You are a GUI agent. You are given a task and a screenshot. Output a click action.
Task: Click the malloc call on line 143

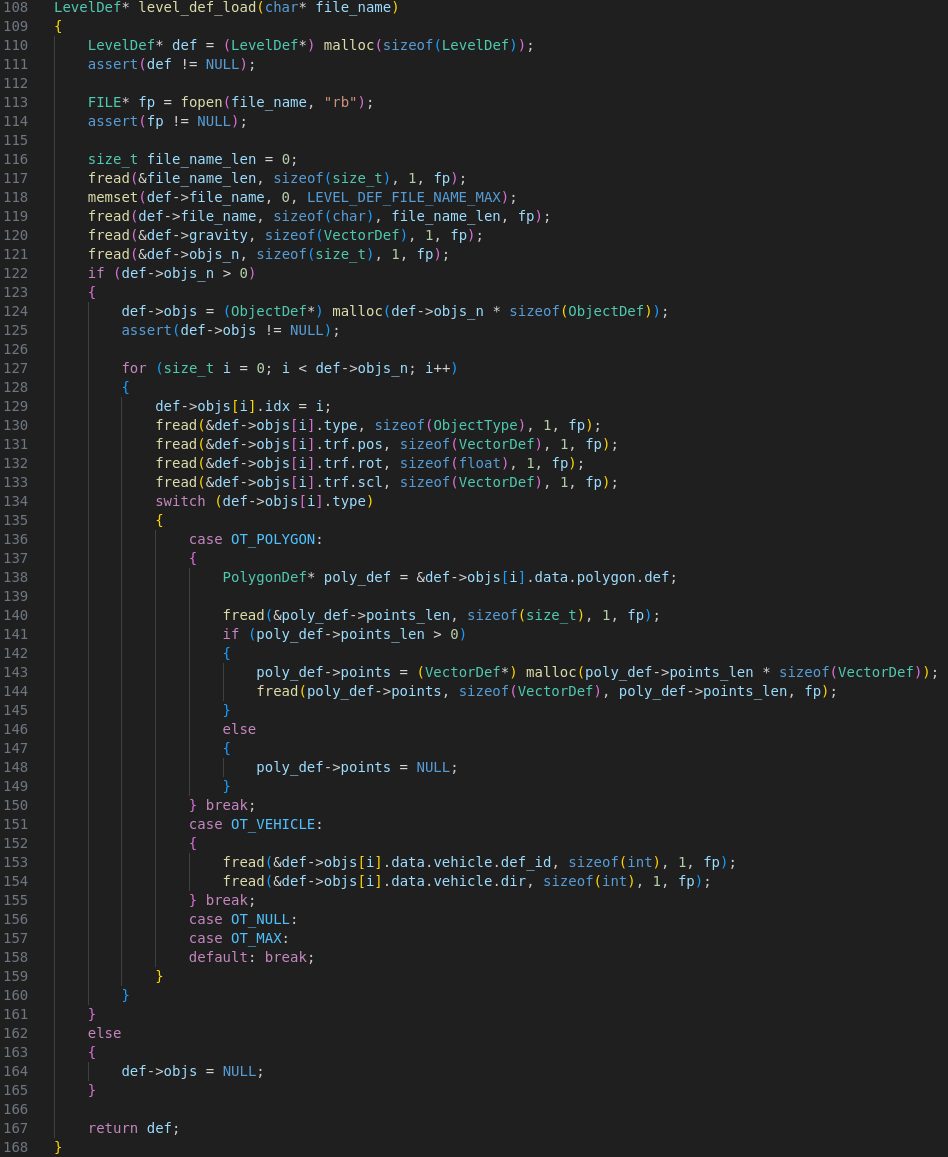click(x=551, y=673)
